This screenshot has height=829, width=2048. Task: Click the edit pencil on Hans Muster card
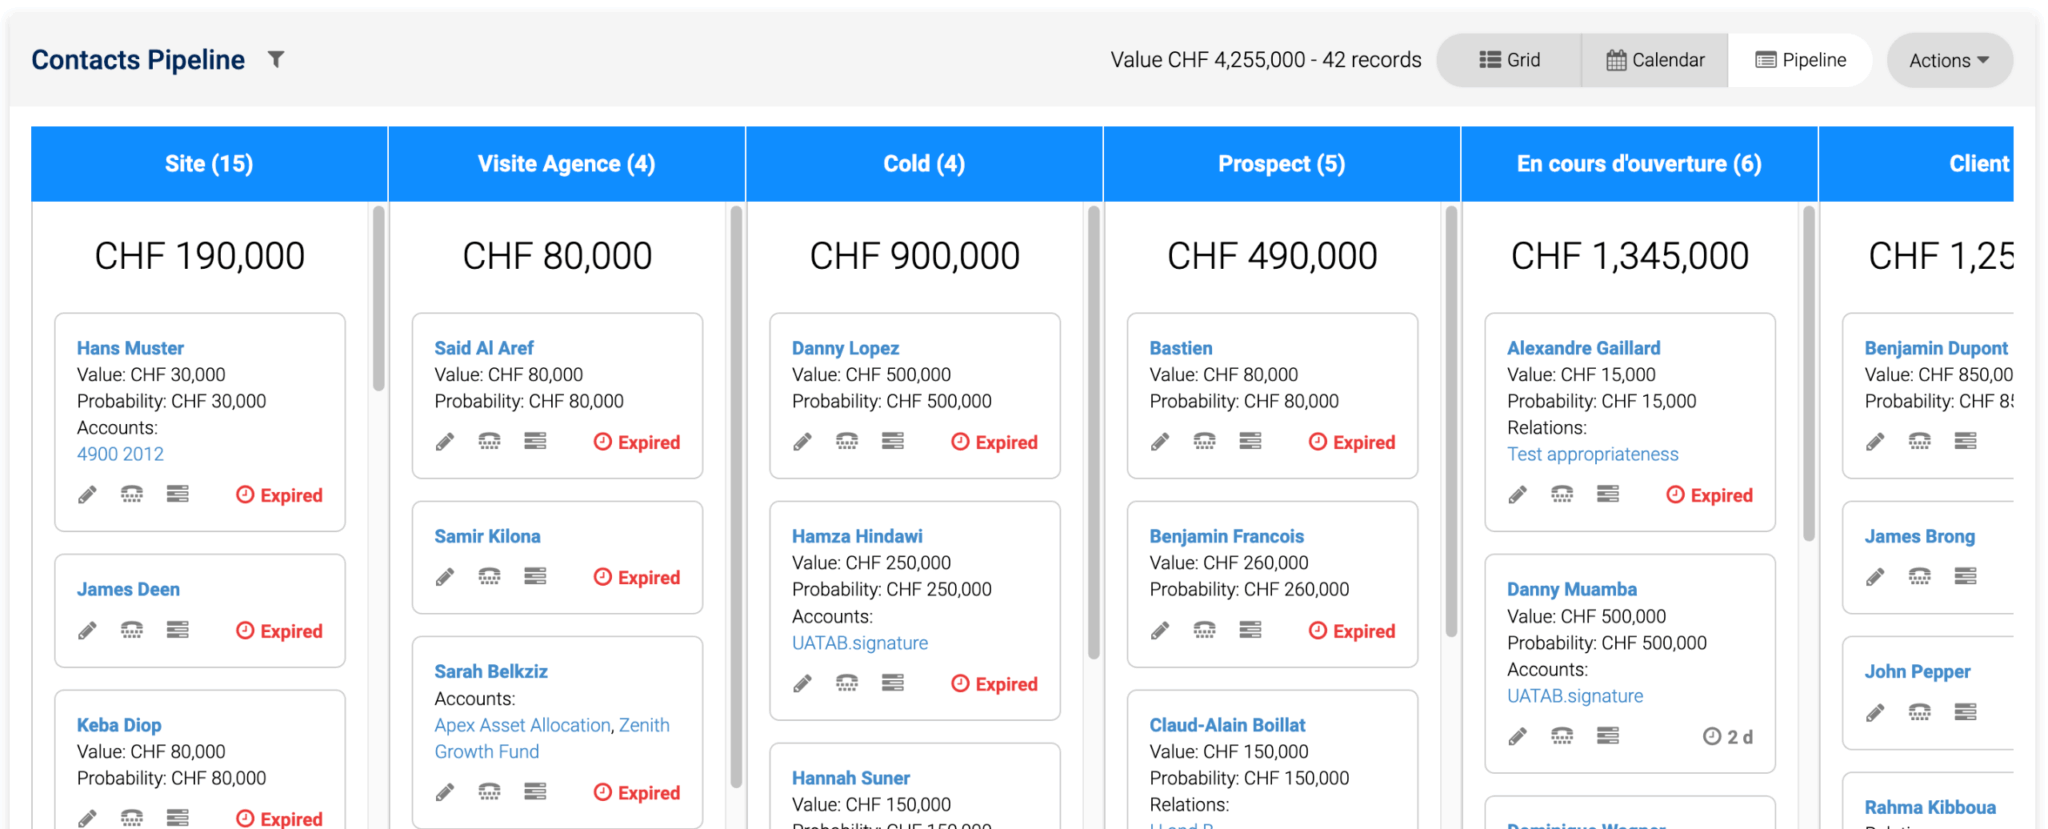[88, 494]
